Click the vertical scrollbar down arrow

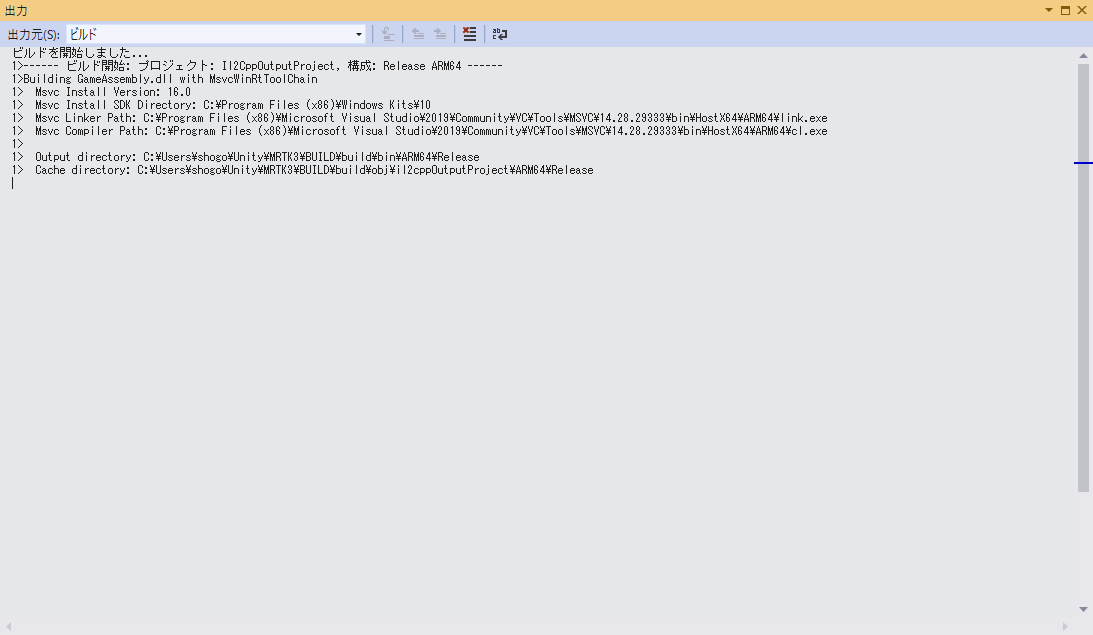pyautogui.click(x=1084, y=609)
